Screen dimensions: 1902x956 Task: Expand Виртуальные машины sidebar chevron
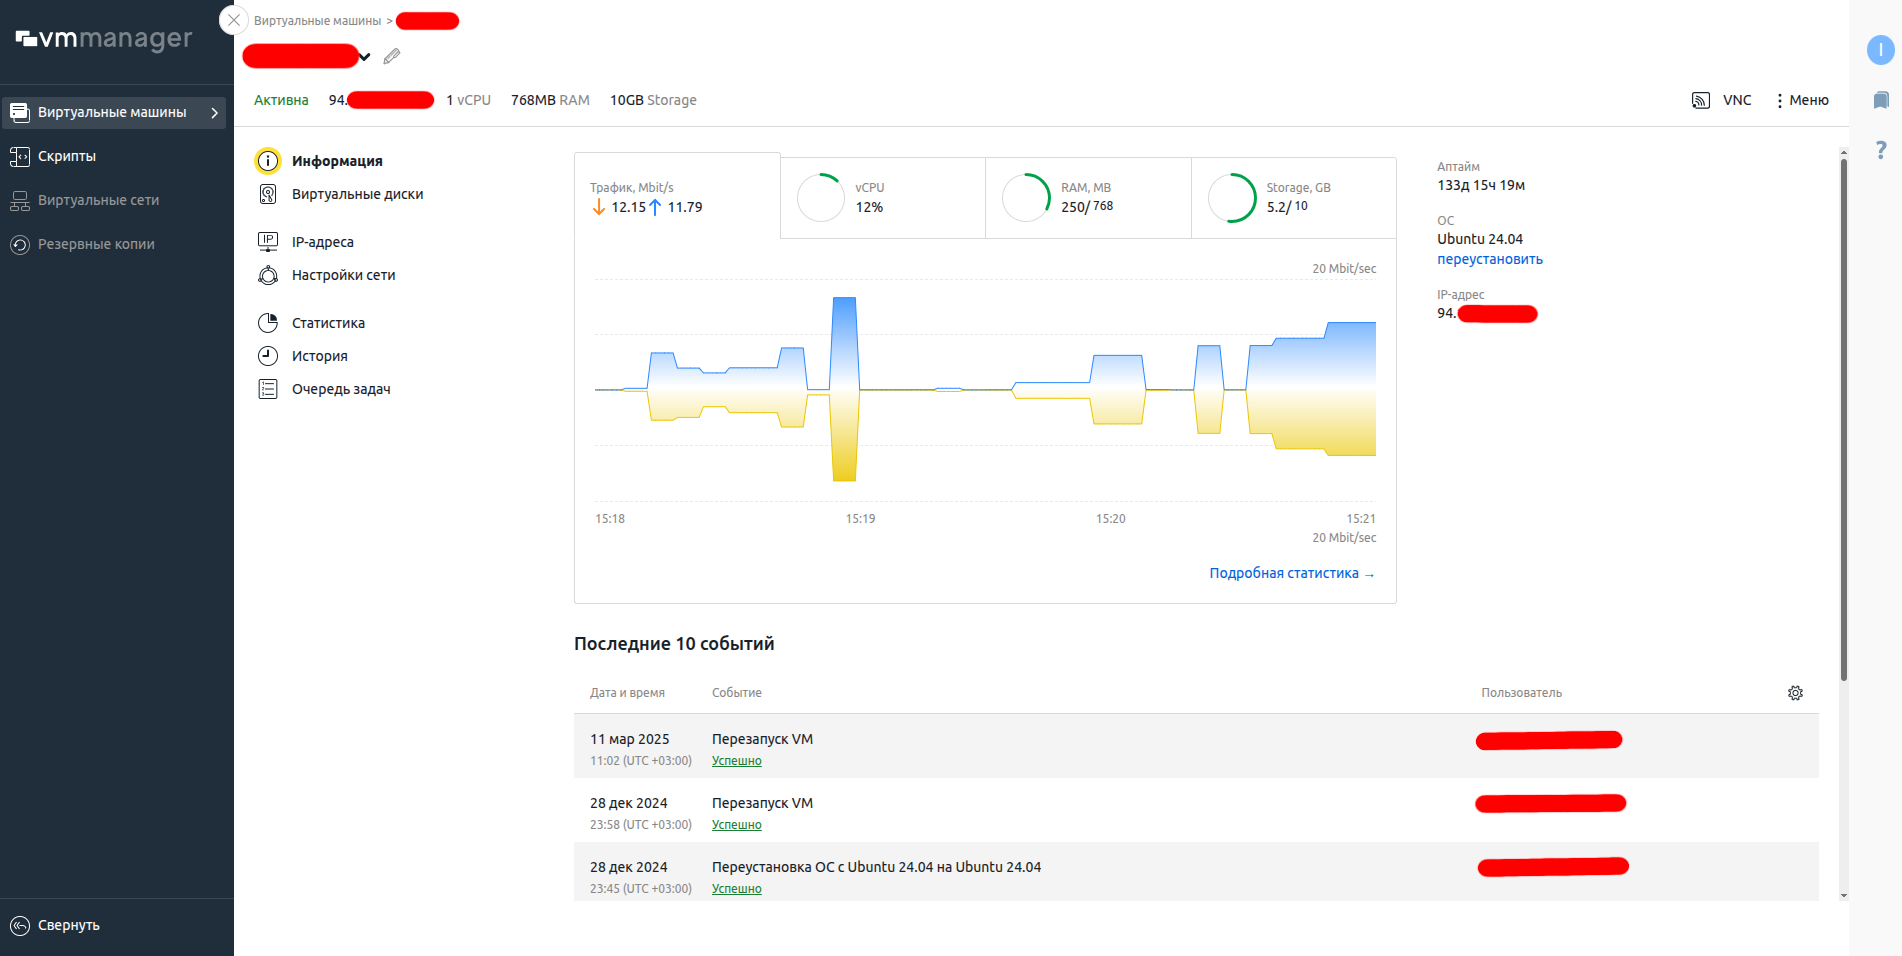point(214,113)
